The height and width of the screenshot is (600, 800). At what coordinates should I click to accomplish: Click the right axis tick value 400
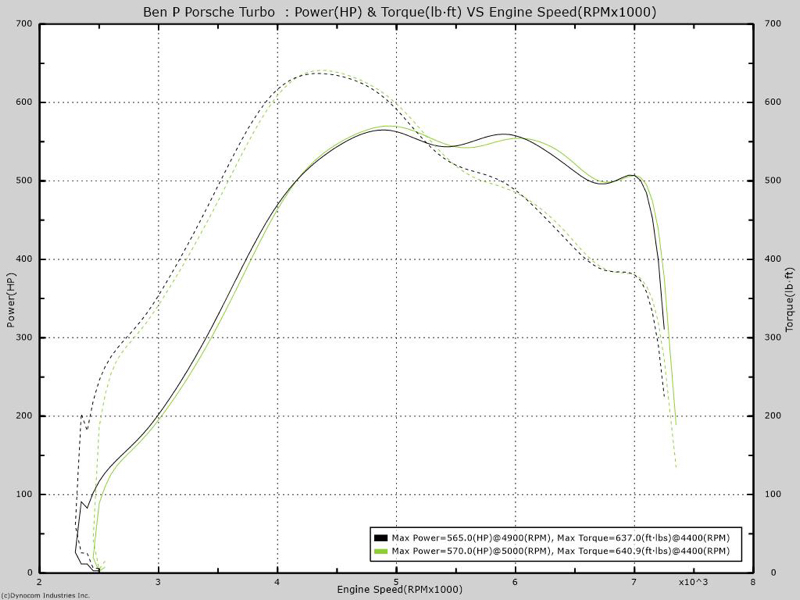(x=773, y=259)
